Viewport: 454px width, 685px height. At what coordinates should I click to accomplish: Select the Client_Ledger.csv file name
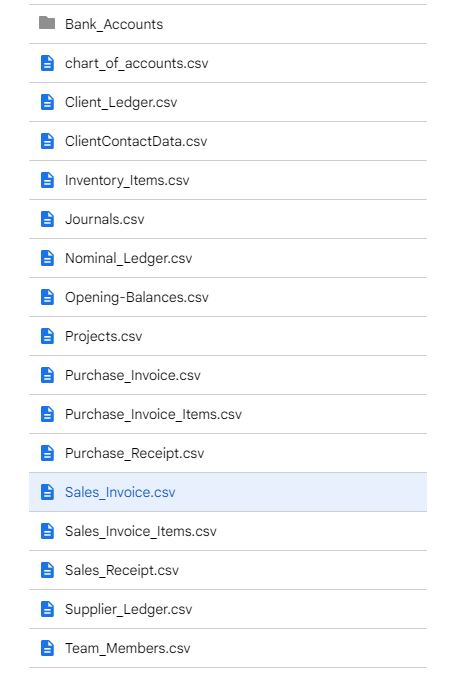click(x=121, y=103)
